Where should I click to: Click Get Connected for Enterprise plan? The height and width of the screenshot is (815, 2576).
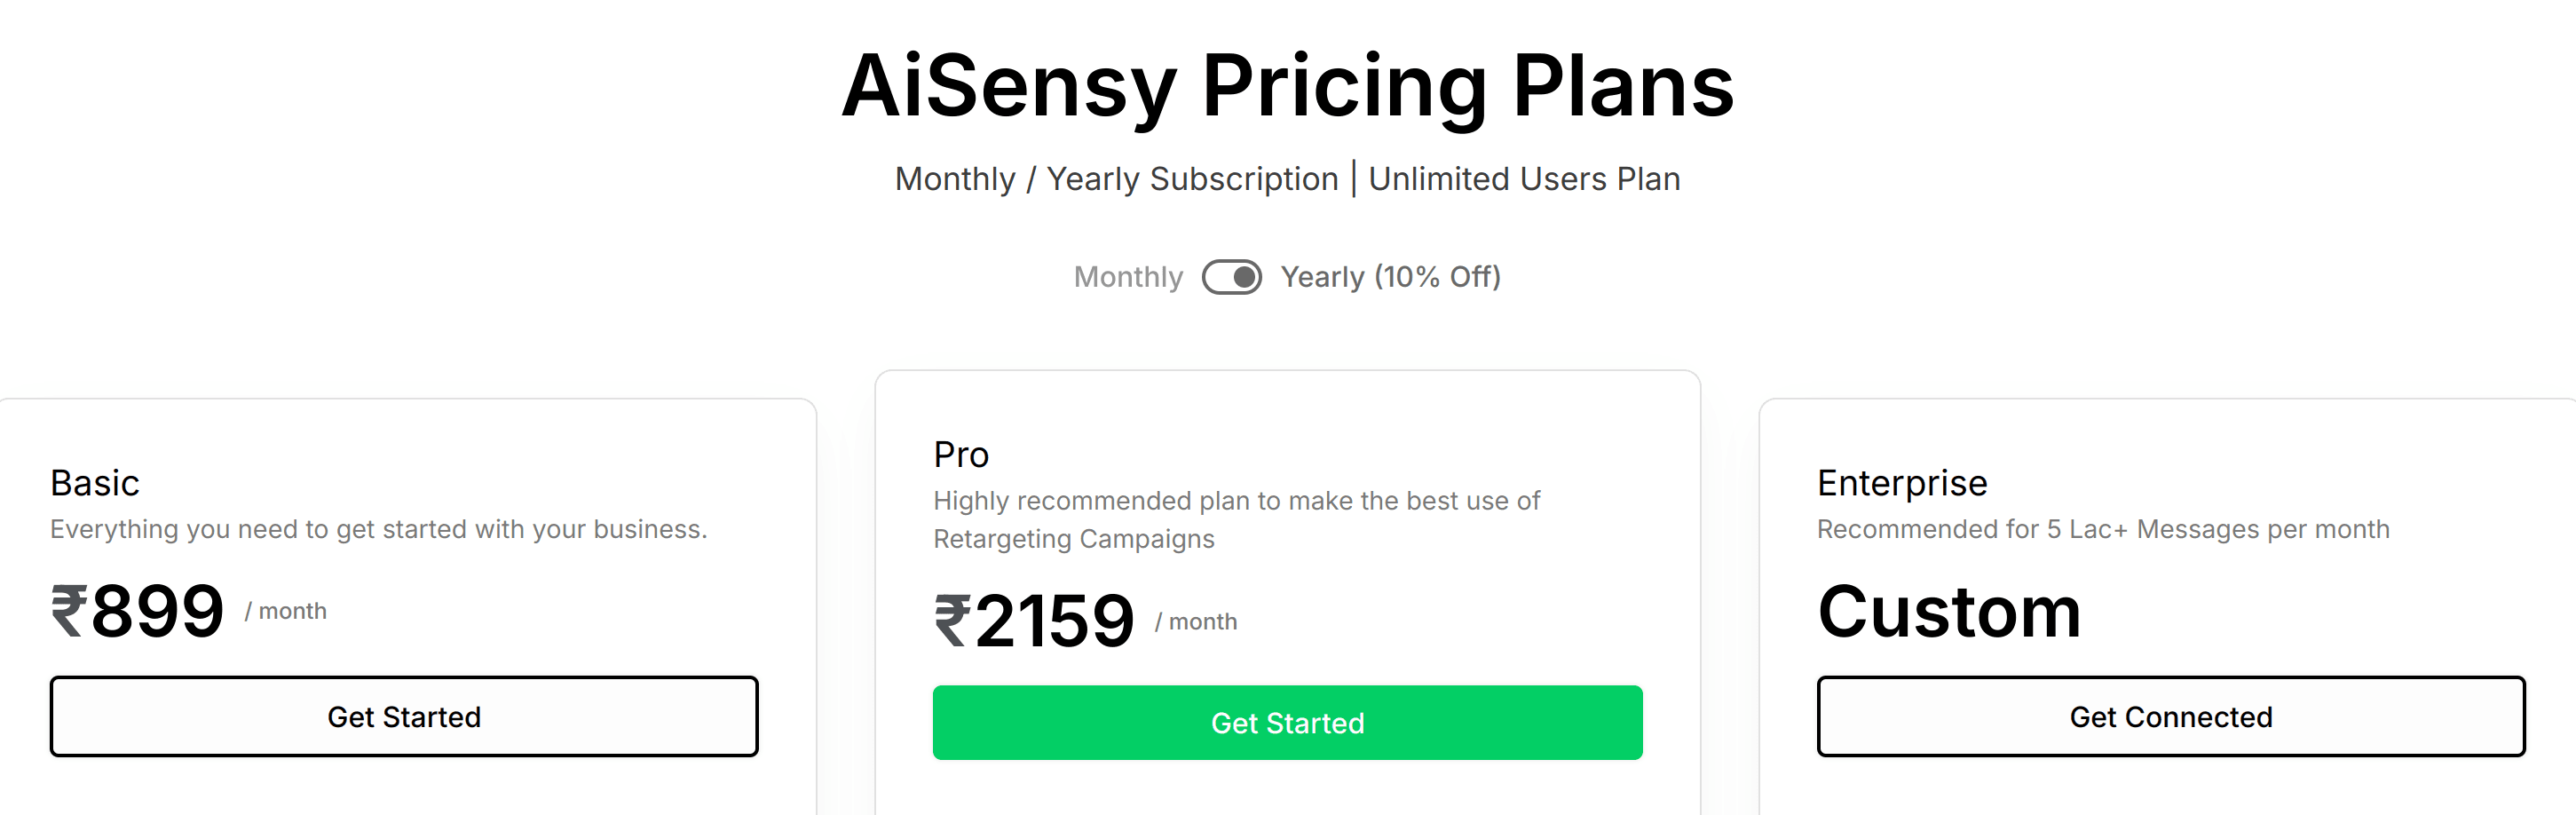(x=2170, y=716)
